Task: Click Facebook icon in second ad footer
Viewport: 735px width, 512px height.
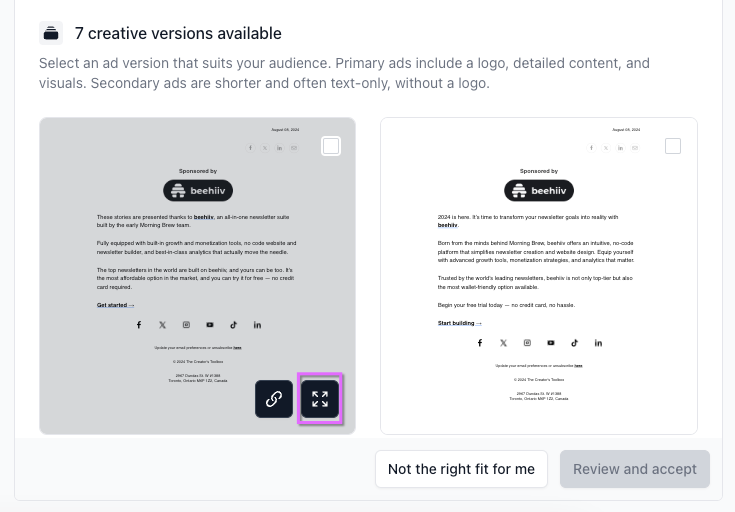Action: [480, 343]
